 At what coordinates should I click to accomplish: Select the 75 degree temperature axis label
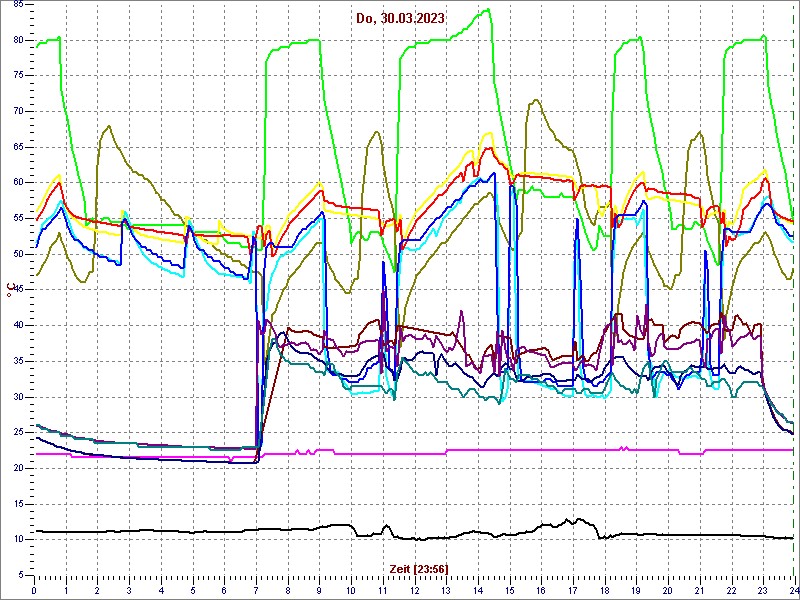18,76
